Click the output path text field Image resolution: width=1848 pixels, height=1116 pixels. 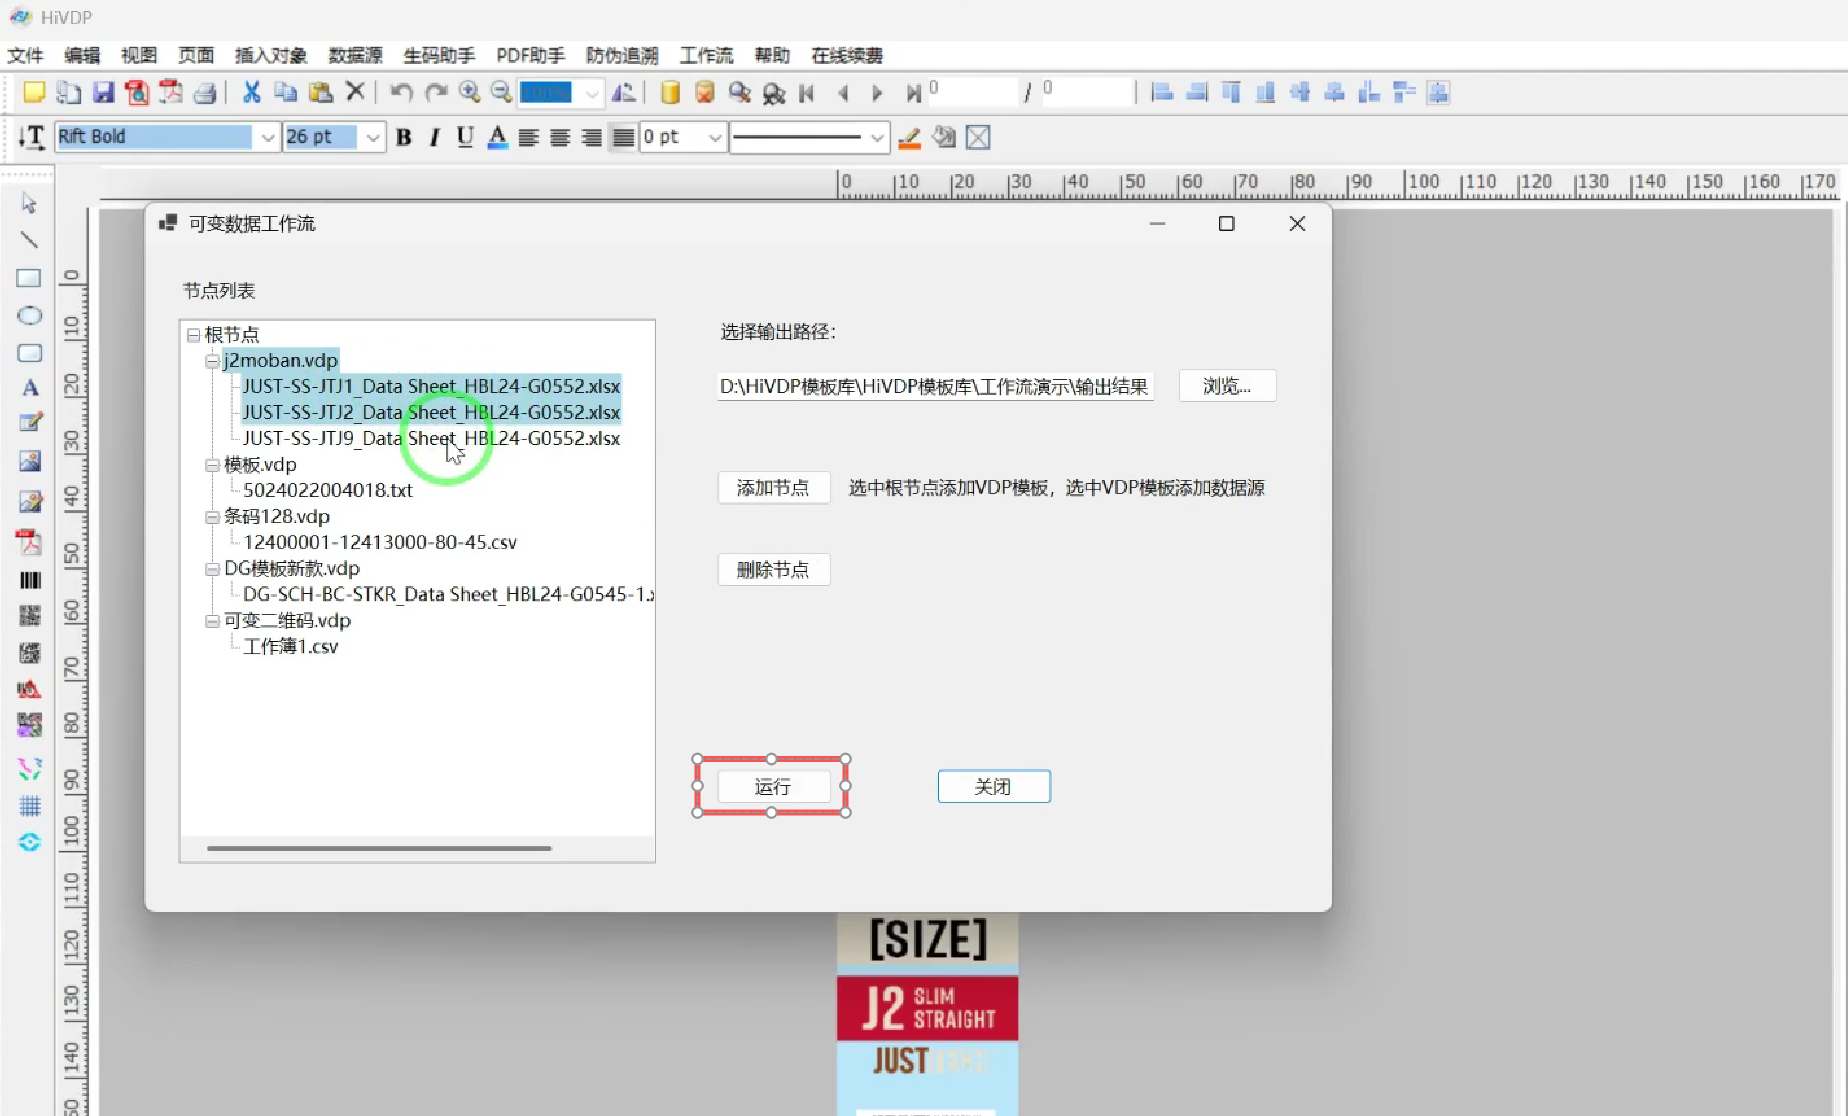click(934, 386)
